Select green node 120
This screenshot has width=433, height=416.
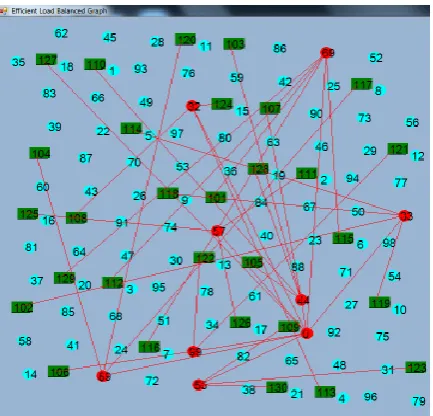185,40
